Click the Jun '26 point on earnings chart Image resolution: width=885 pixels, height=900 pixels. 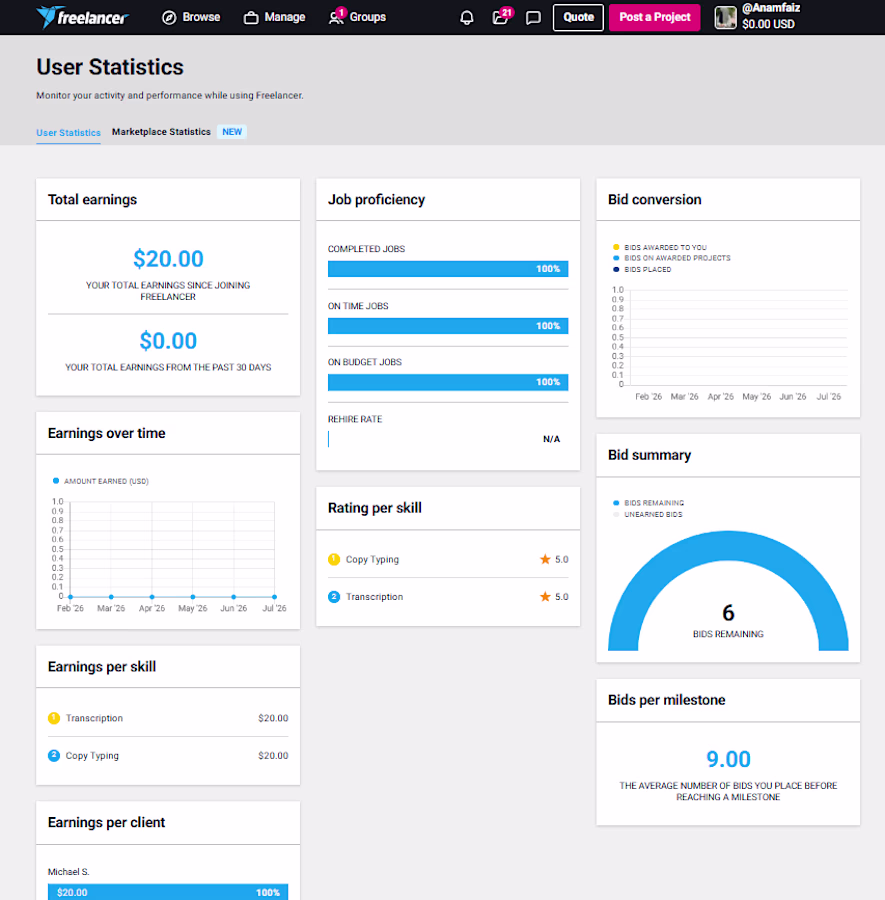tap(234, 597)
